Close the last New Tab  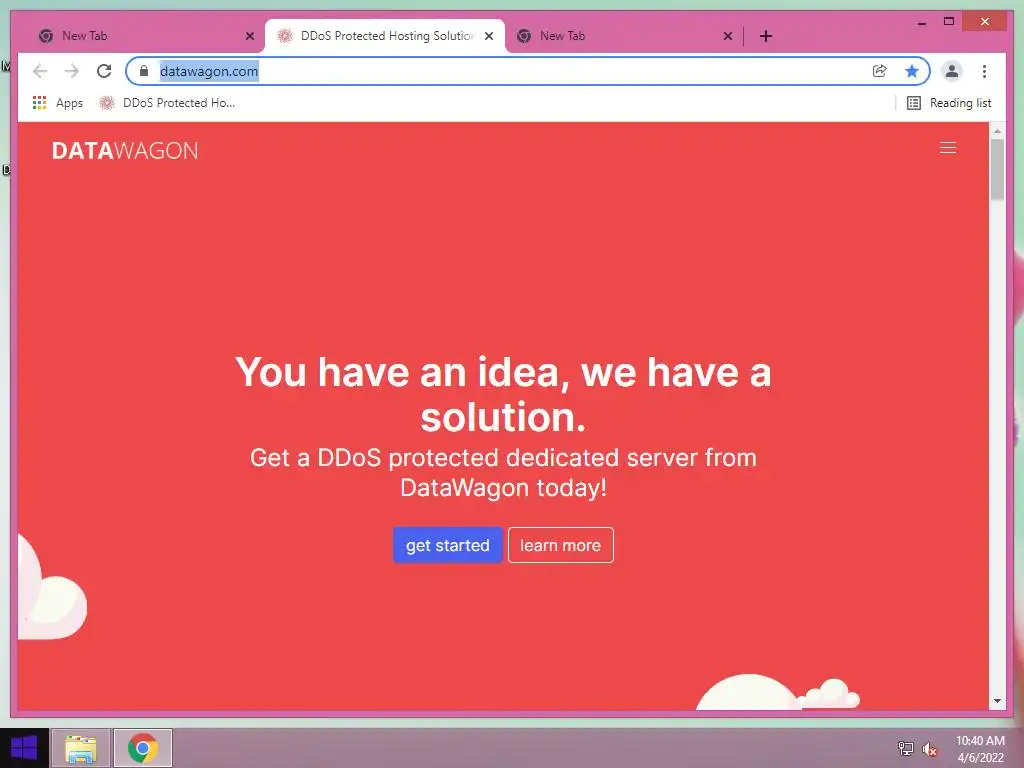pyautogui.click(x=728, y=36)
